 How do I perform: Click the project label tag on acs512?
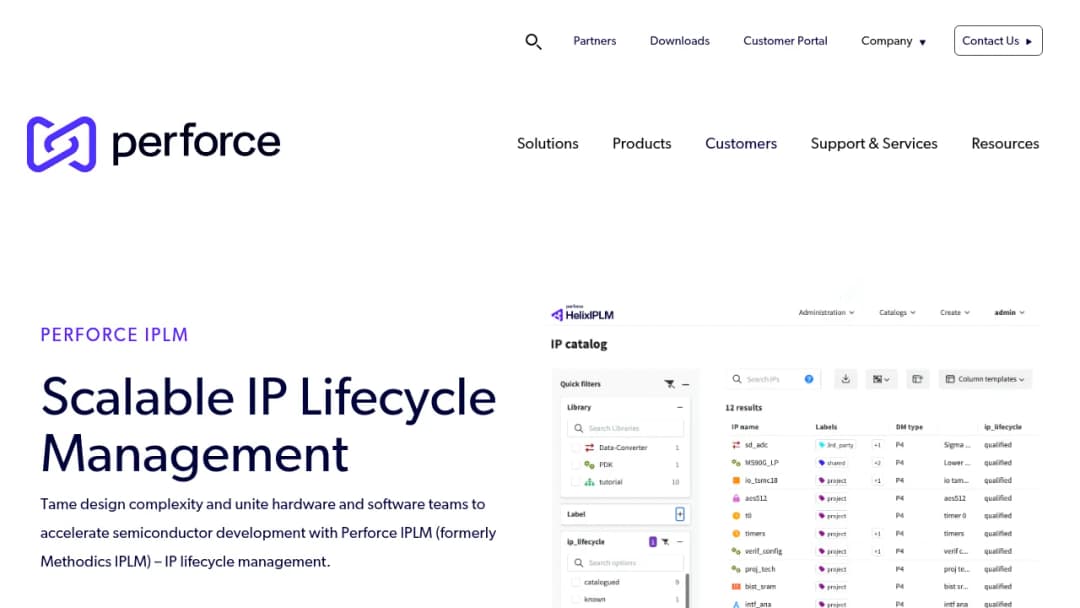pyautogui.click(x=833, y=498)
